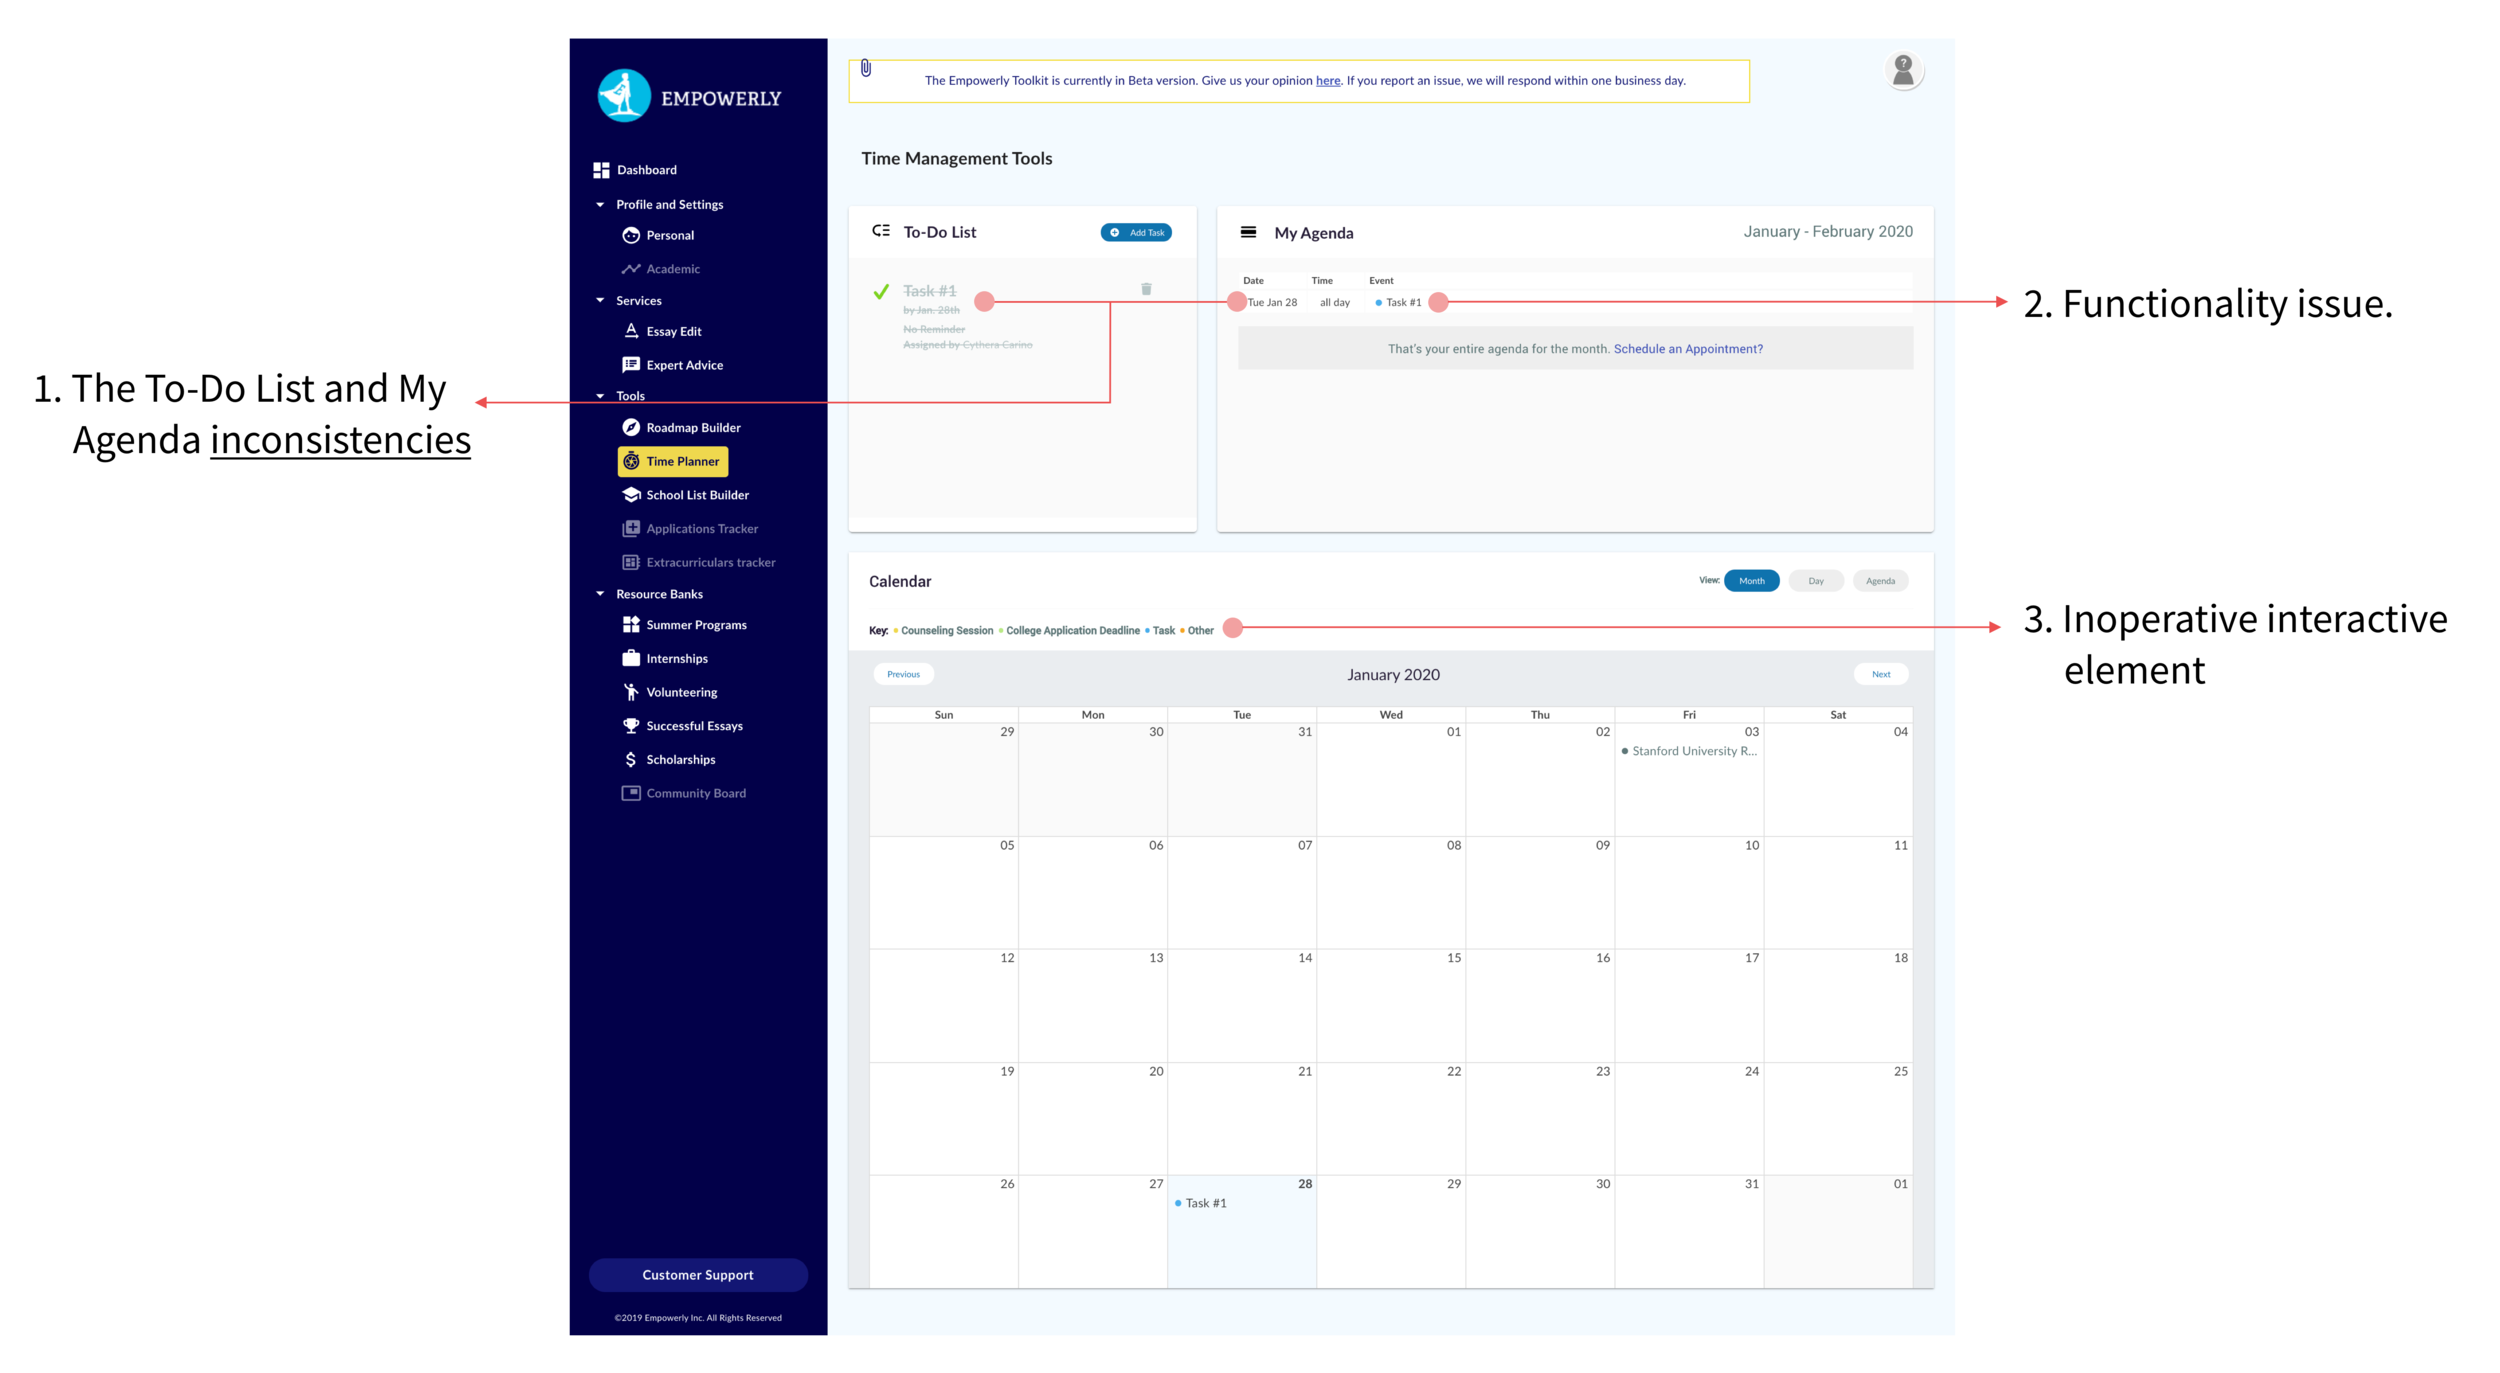Click 'January 2020' calendar heading

(x=1393, y=675)
